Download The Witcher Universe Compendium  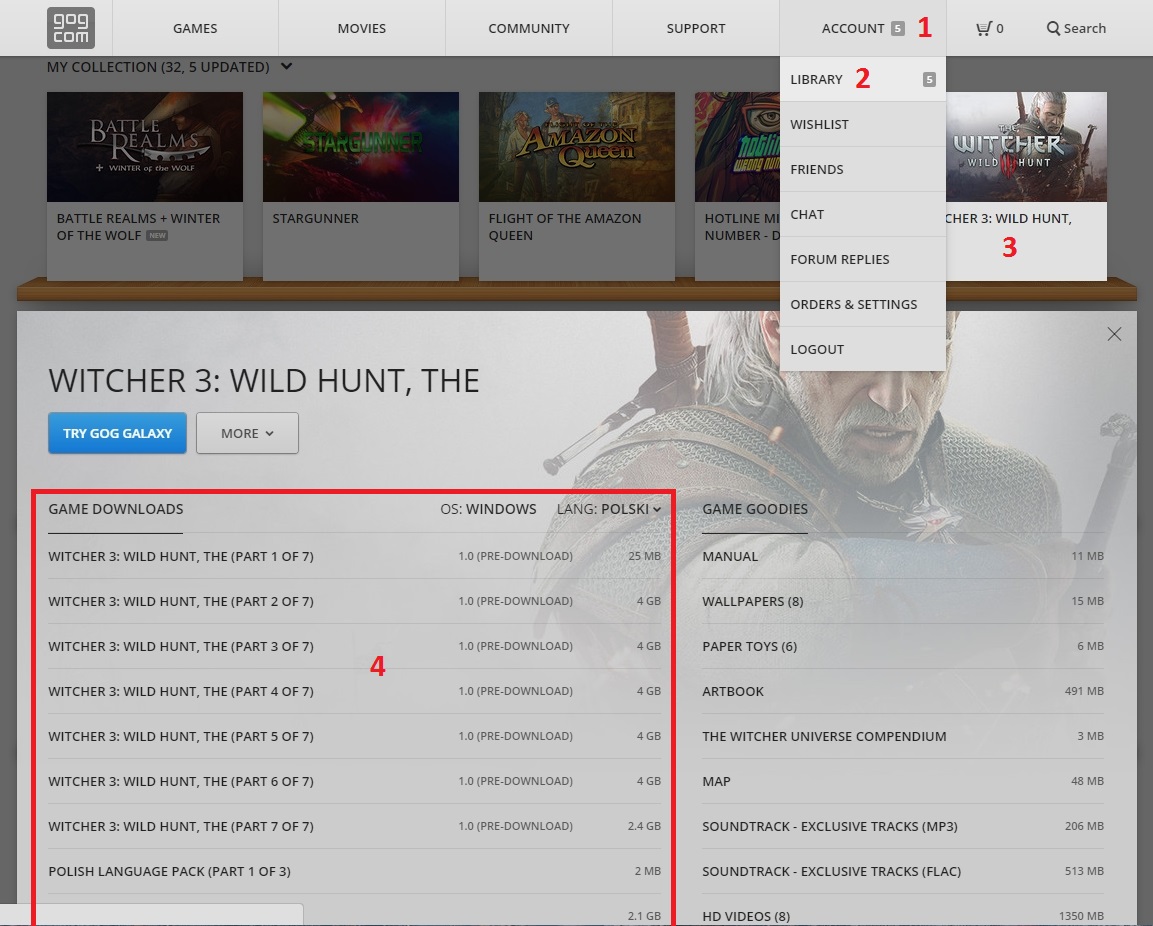tap(903, 736)
